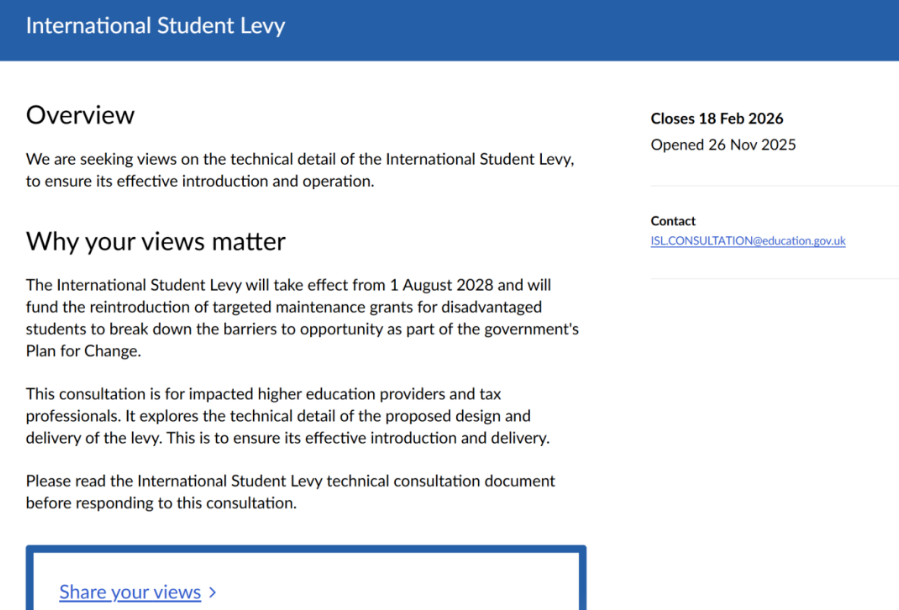Click the International Student Levy header title
The image size is (899, 610).
155,26
